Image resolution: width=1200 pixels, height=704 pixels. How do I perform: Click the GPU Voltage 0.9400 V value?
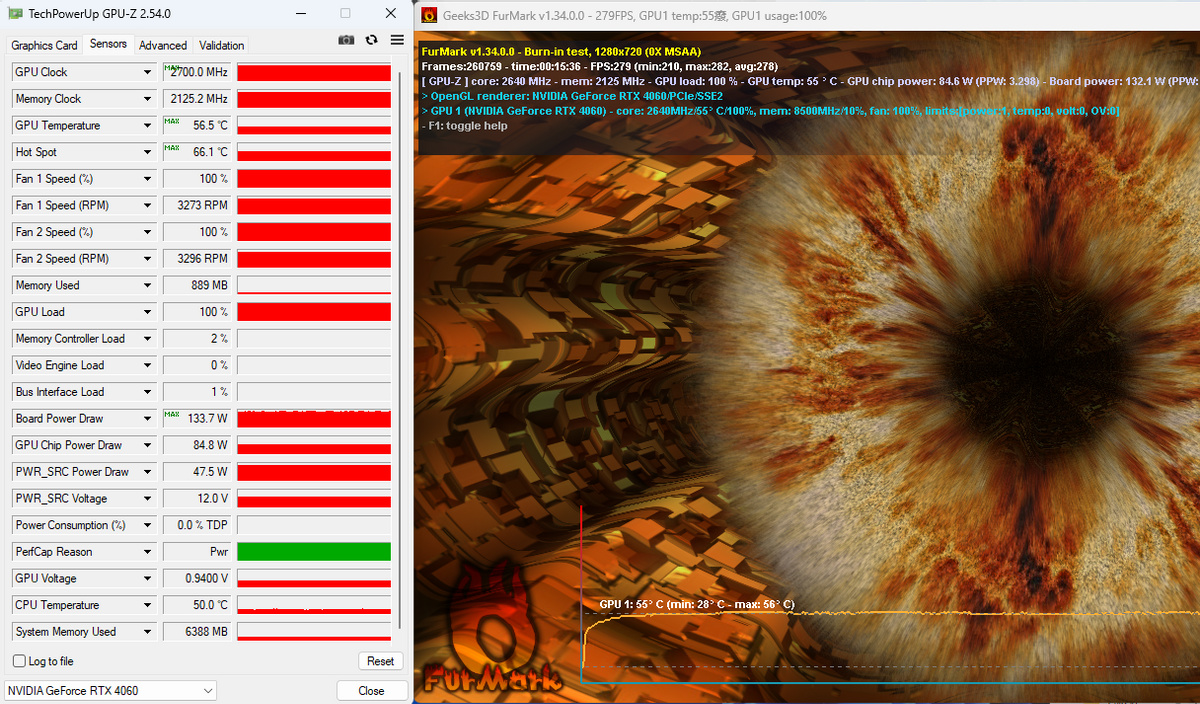pyautogui.click(x=197, y=579)
